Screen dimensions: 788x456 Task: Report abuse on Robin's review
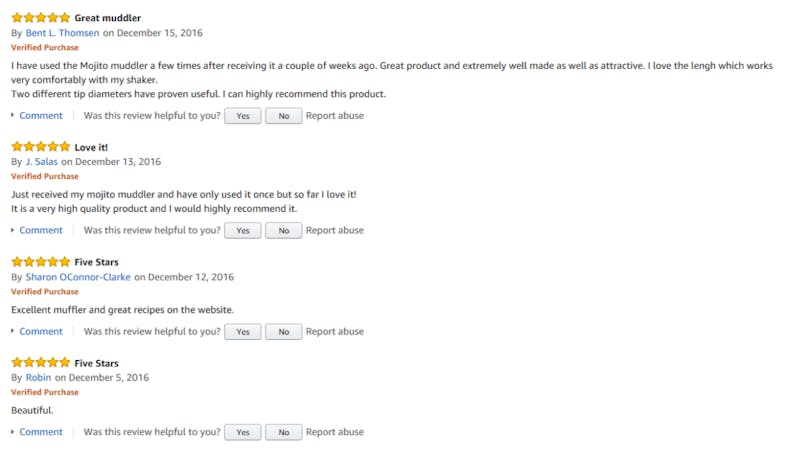(335, 433)
